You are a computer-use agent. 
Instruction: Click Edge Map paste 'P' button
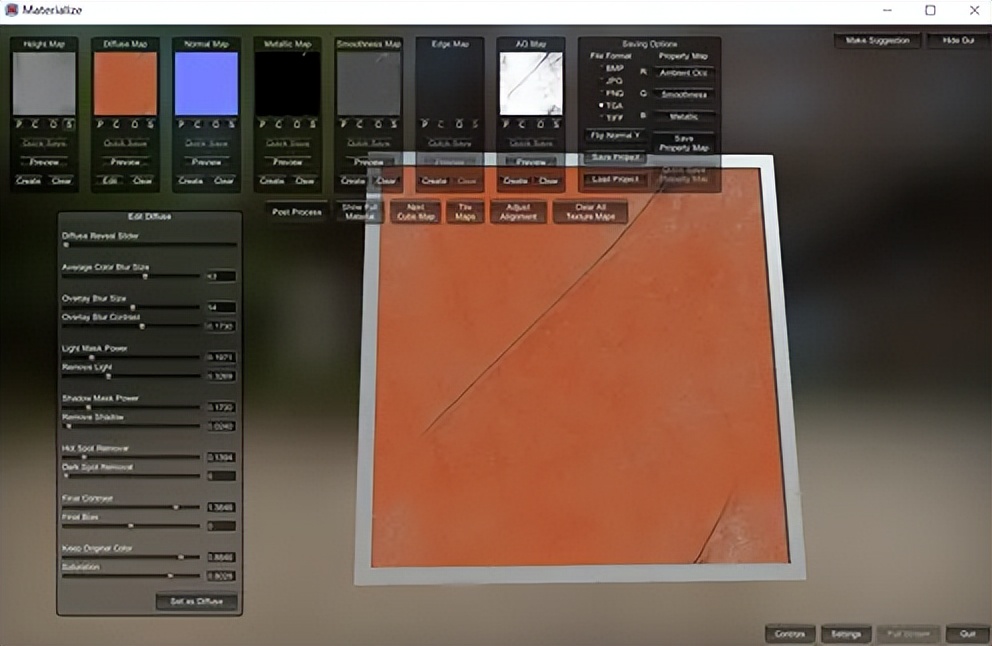coord(425,125)
